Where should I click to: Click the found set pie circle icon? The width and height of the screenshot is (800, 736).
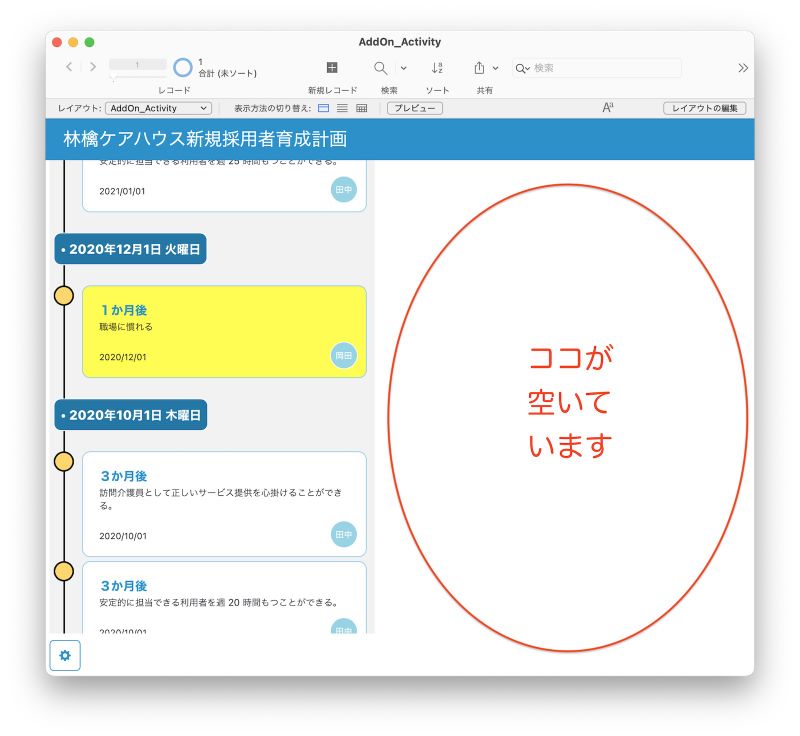183,67
